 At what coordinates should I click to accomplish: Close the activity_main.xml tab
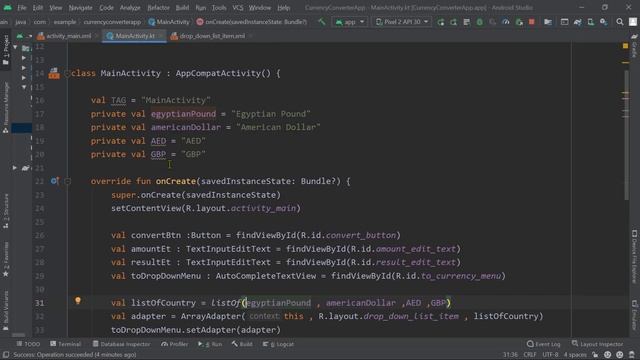point(97,36)
